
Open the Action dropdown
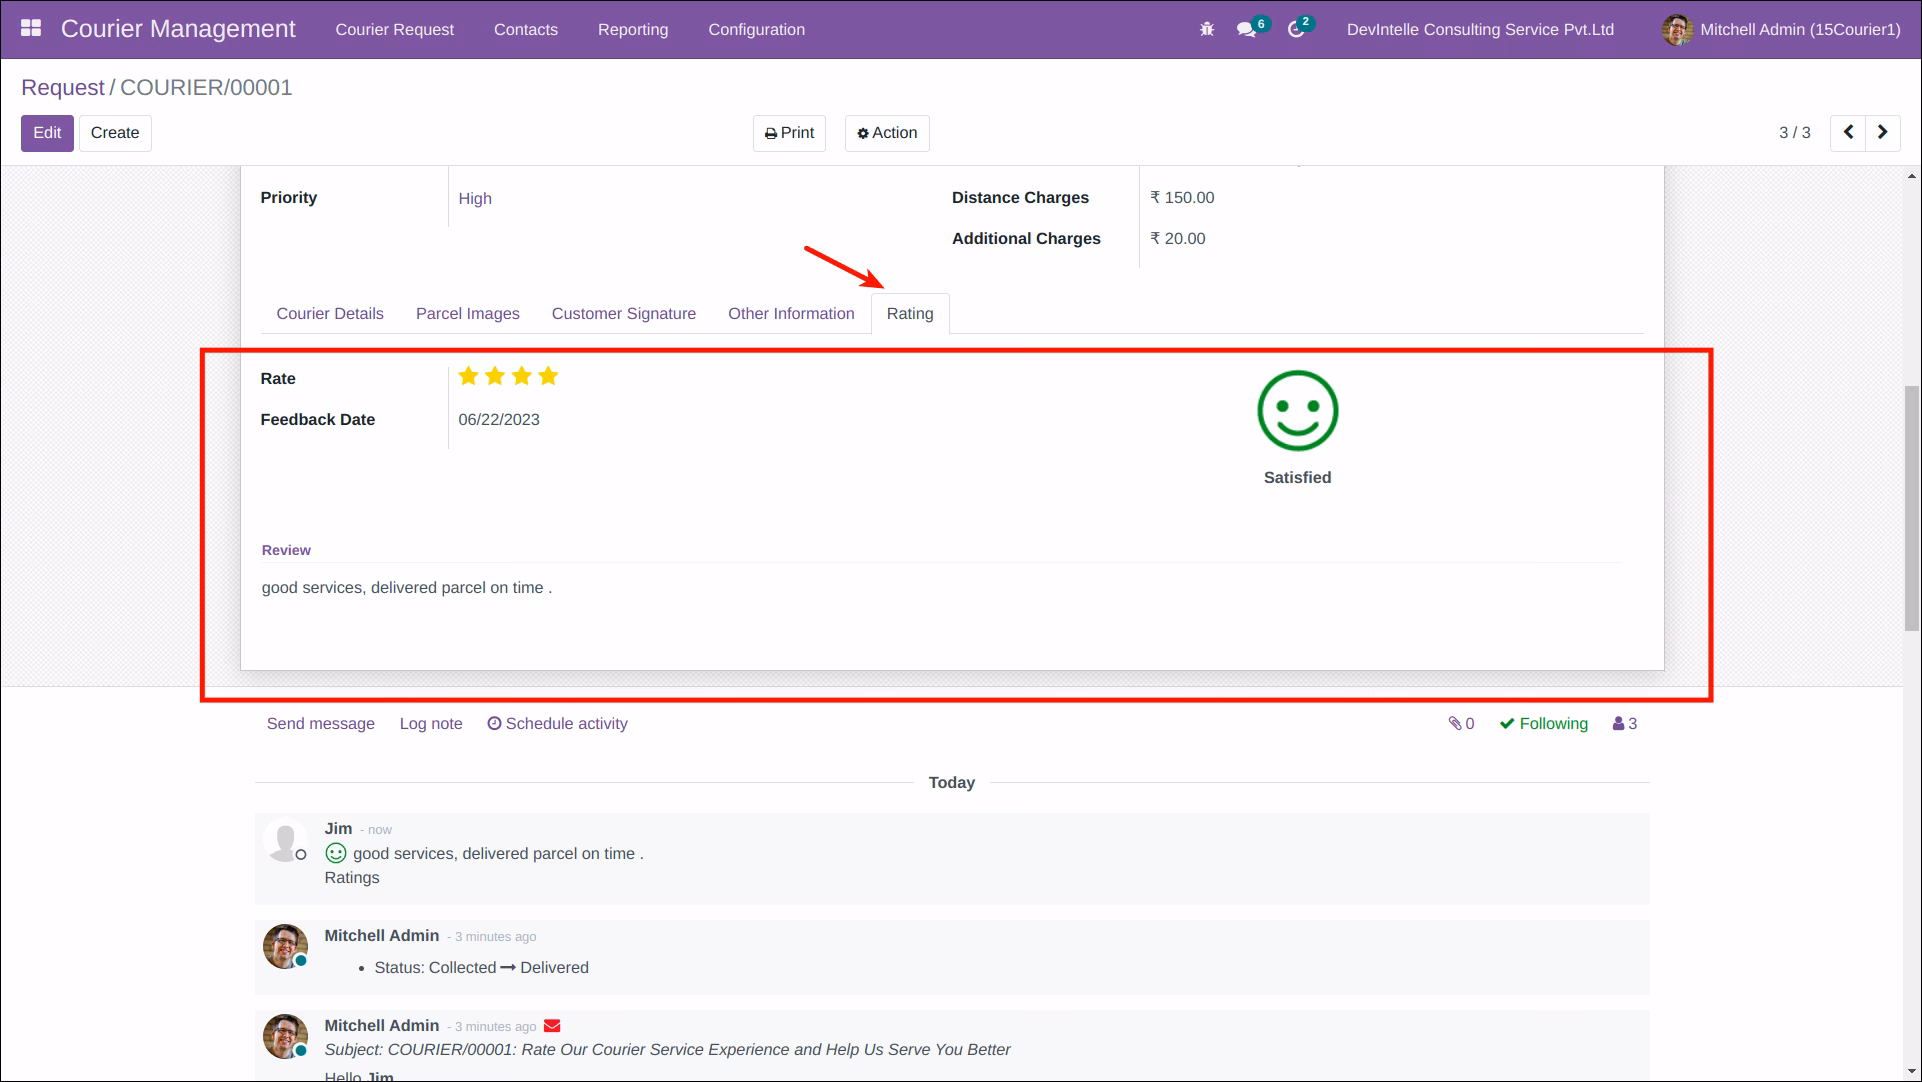pyautogui.click(x=887, y=133)
